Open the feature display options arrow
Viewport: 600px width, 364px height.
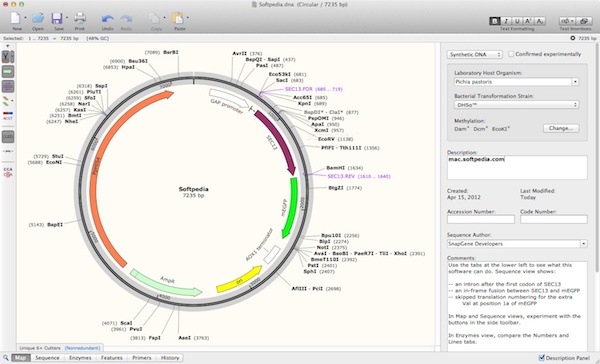(x=12, y=101)
